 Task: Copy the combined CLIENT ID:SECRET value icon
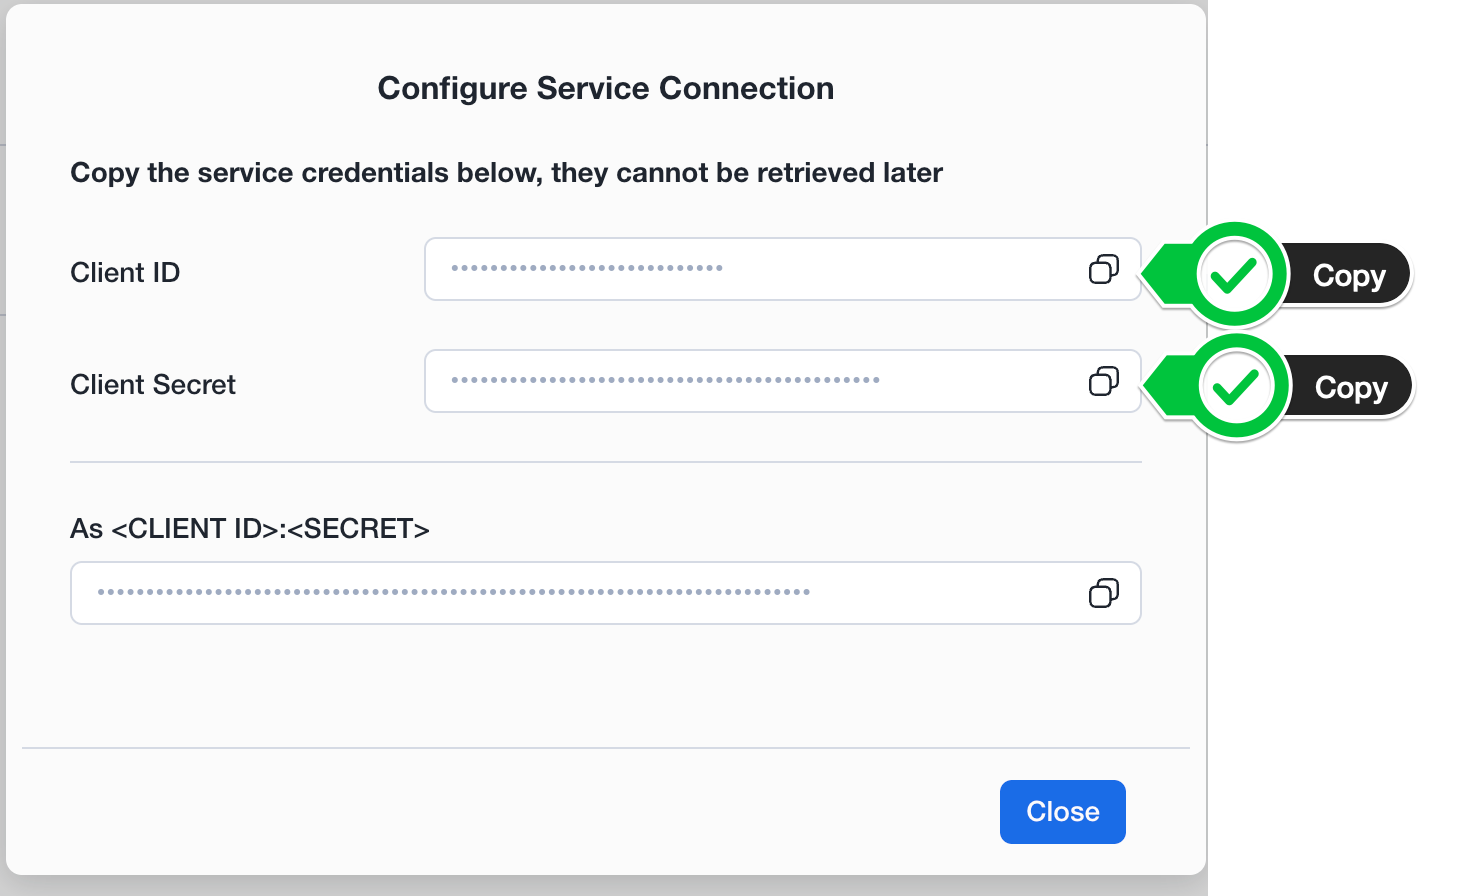click(1104, 593)
